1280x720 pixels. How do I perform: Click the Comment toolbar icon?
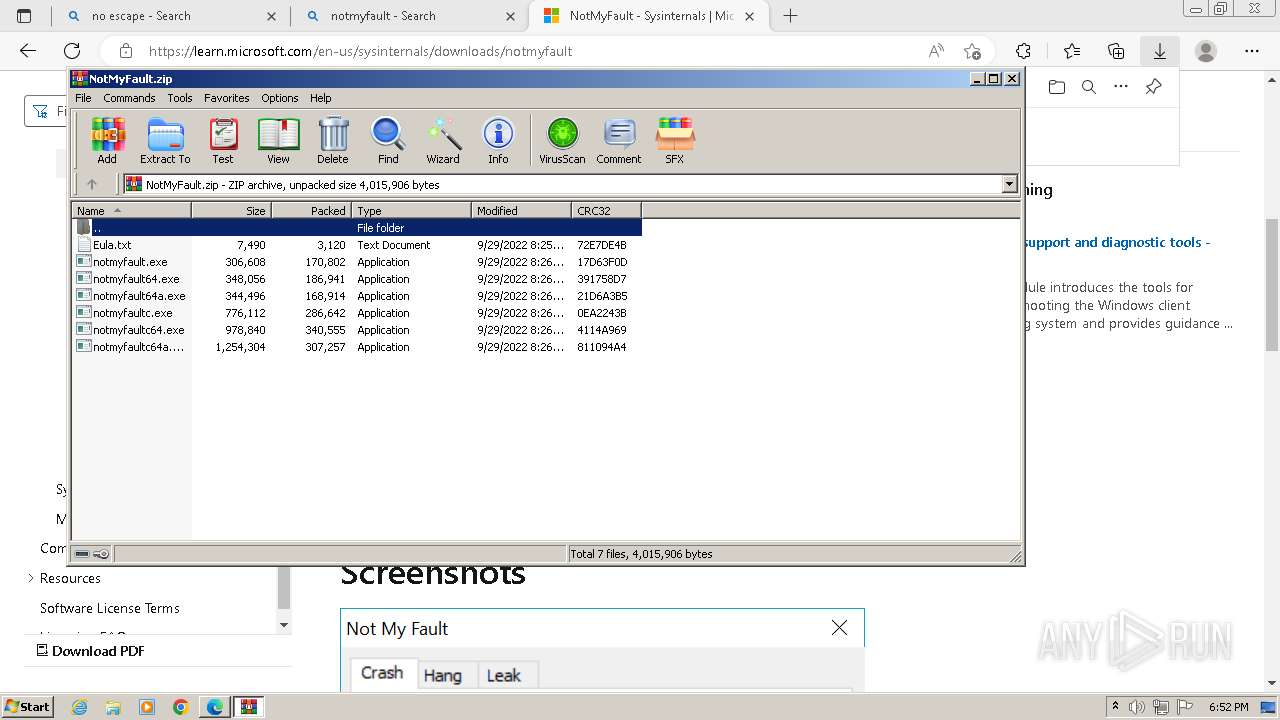619,140
